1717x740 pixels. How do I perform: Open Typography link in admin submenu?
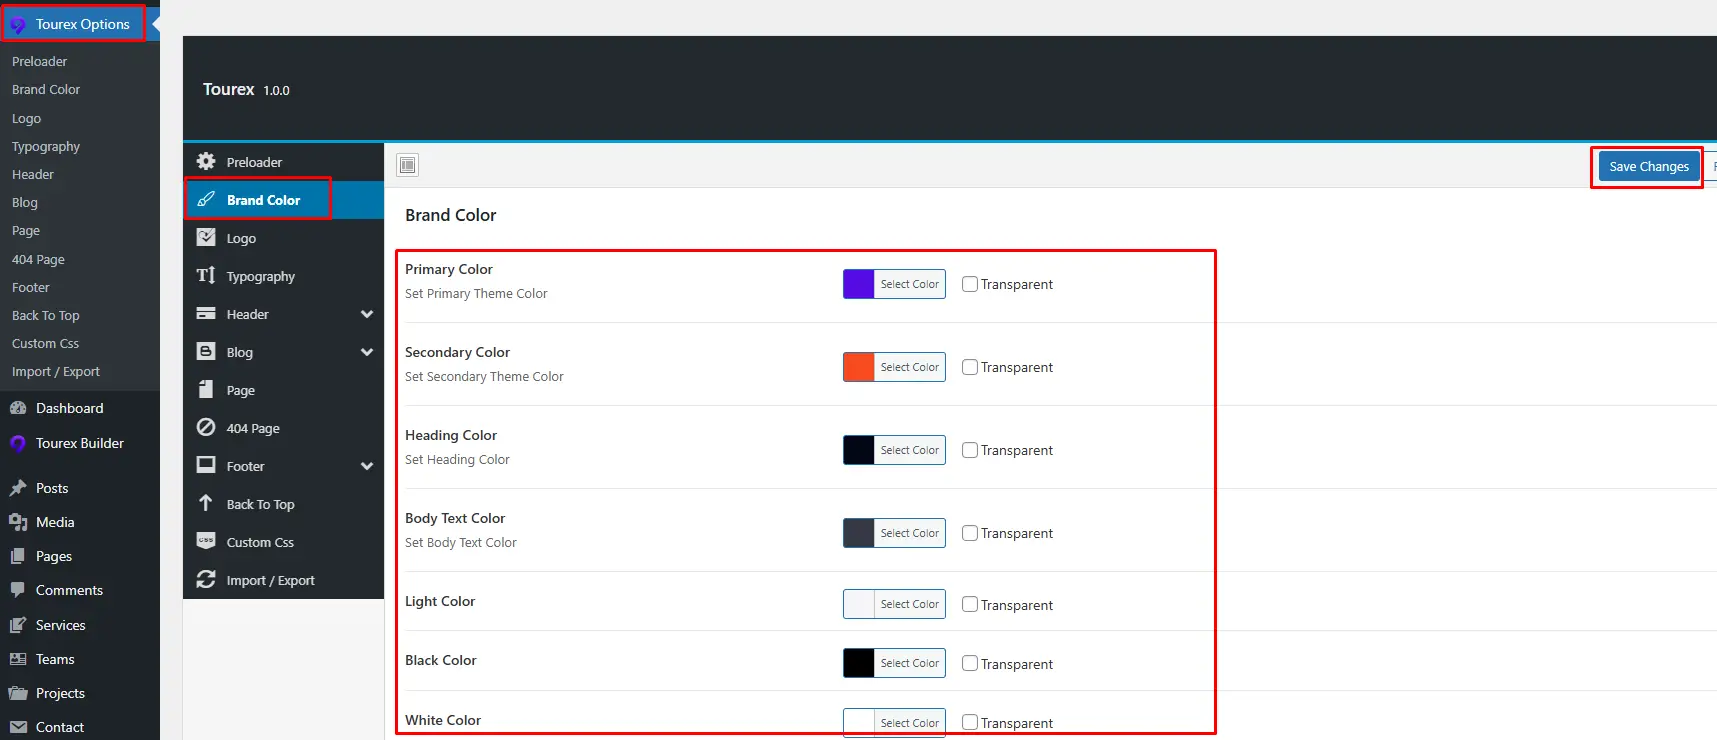(x=46, y=146)
